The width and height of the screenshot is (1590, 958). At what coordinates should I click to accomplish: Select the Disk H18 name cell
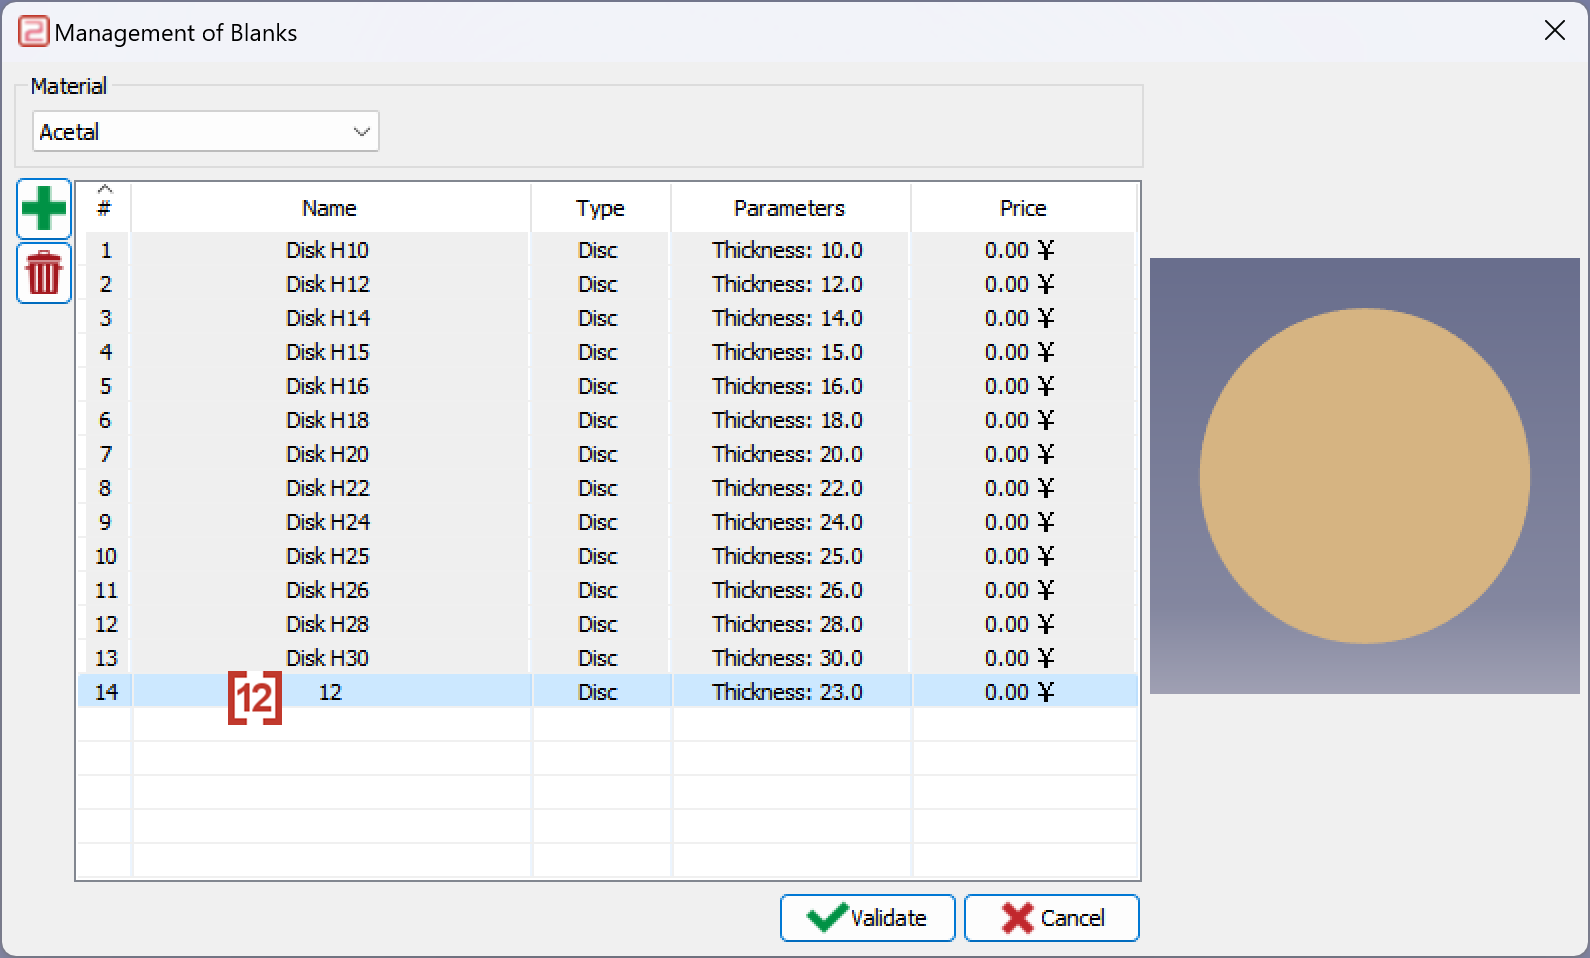tap(330, 420)
